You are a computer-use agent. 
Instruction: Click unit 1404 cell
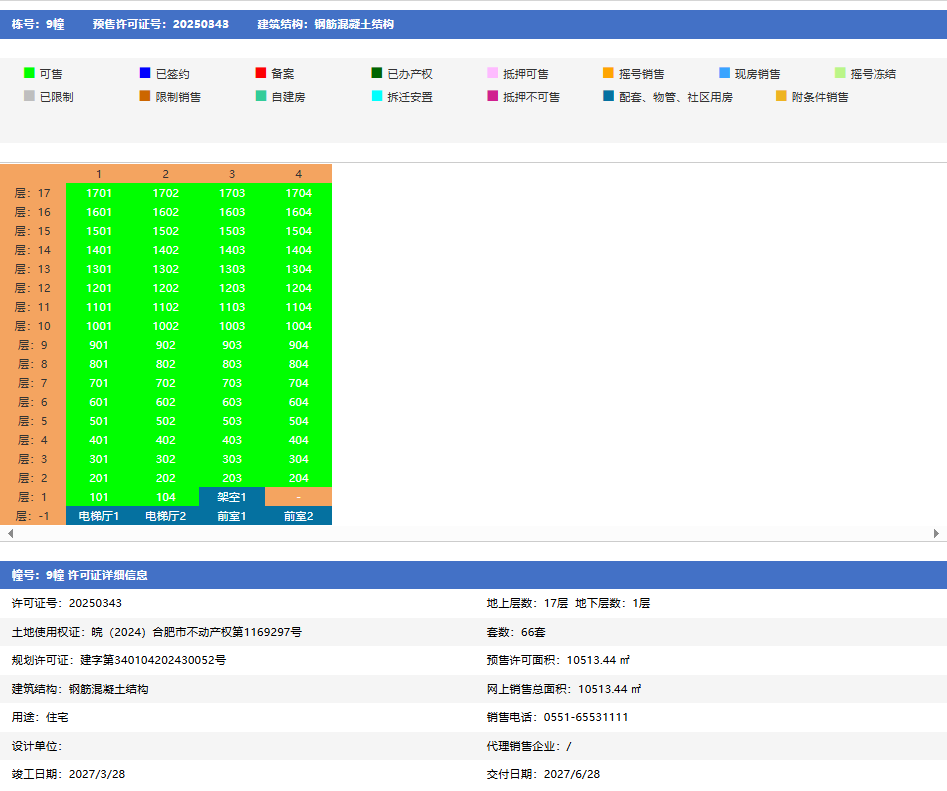[x=298, y=250]
